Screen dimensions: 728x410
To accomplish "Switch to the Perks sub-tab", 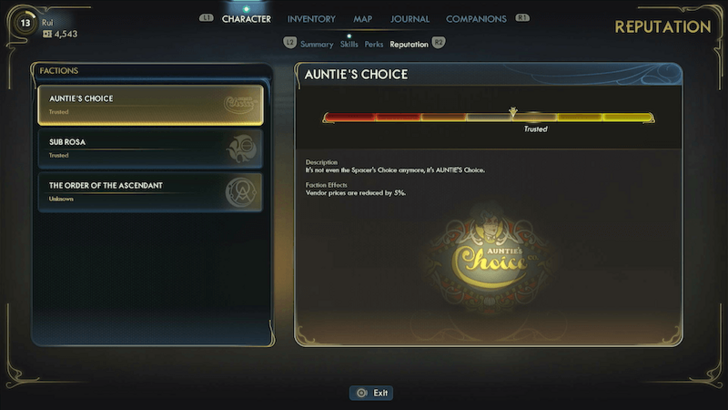I will [x=374, y=45].
